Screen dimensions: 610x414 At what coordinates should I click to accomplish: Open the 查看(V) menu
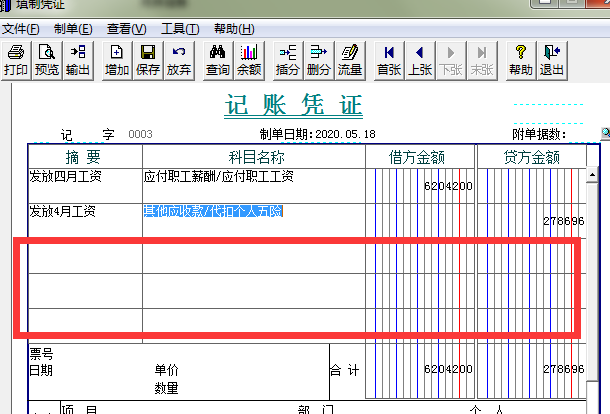pos(126,29)
